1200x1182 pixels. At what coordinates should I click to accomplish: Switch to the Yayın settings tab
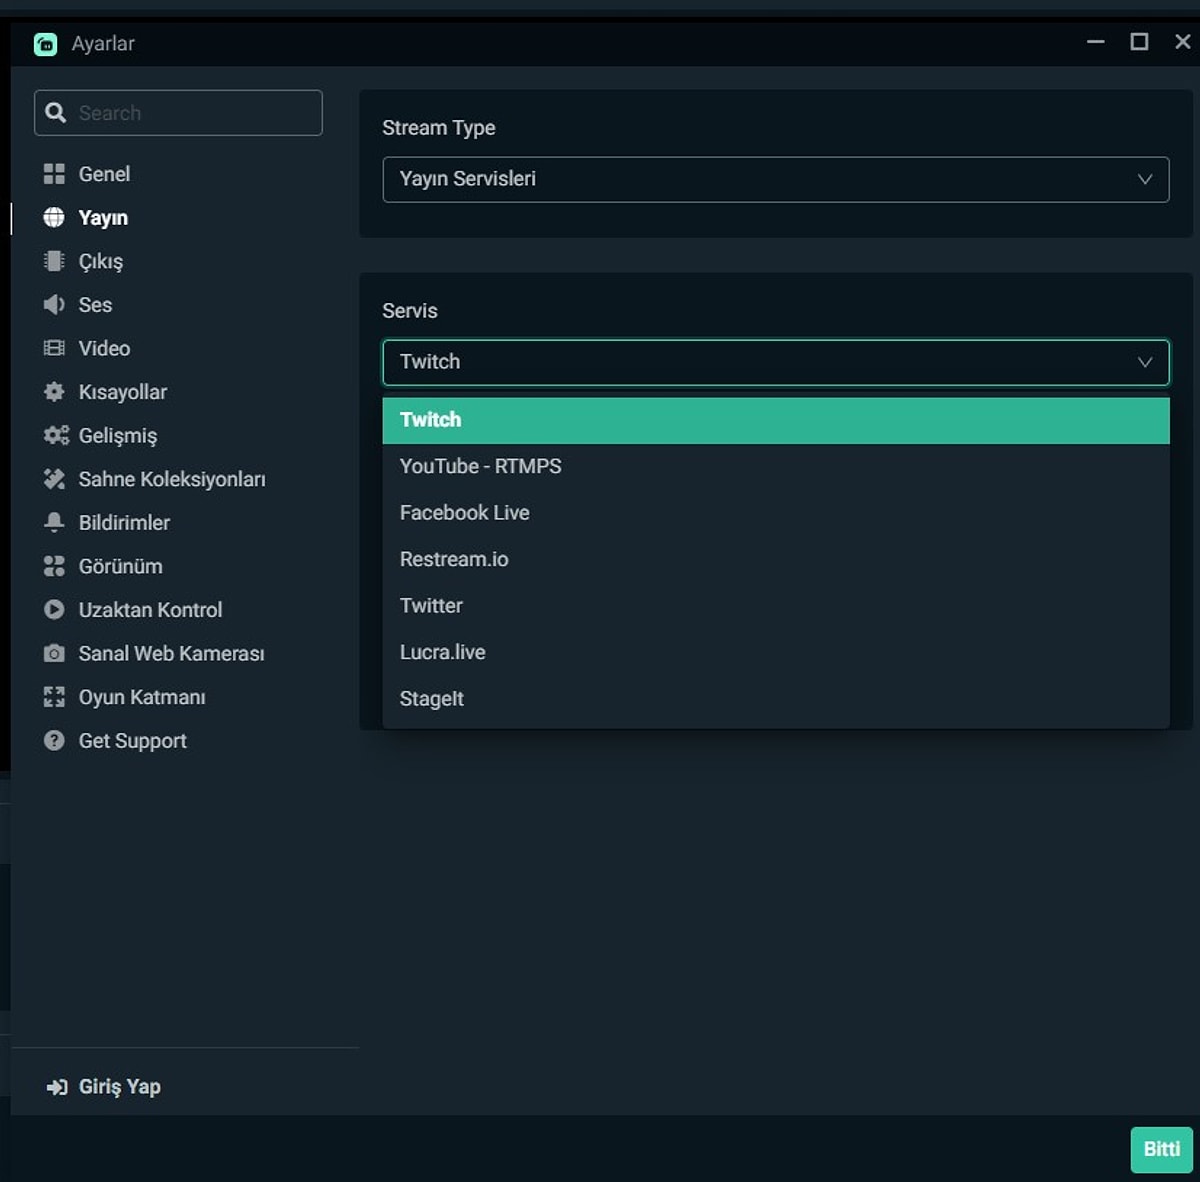(x=103, y=217)
